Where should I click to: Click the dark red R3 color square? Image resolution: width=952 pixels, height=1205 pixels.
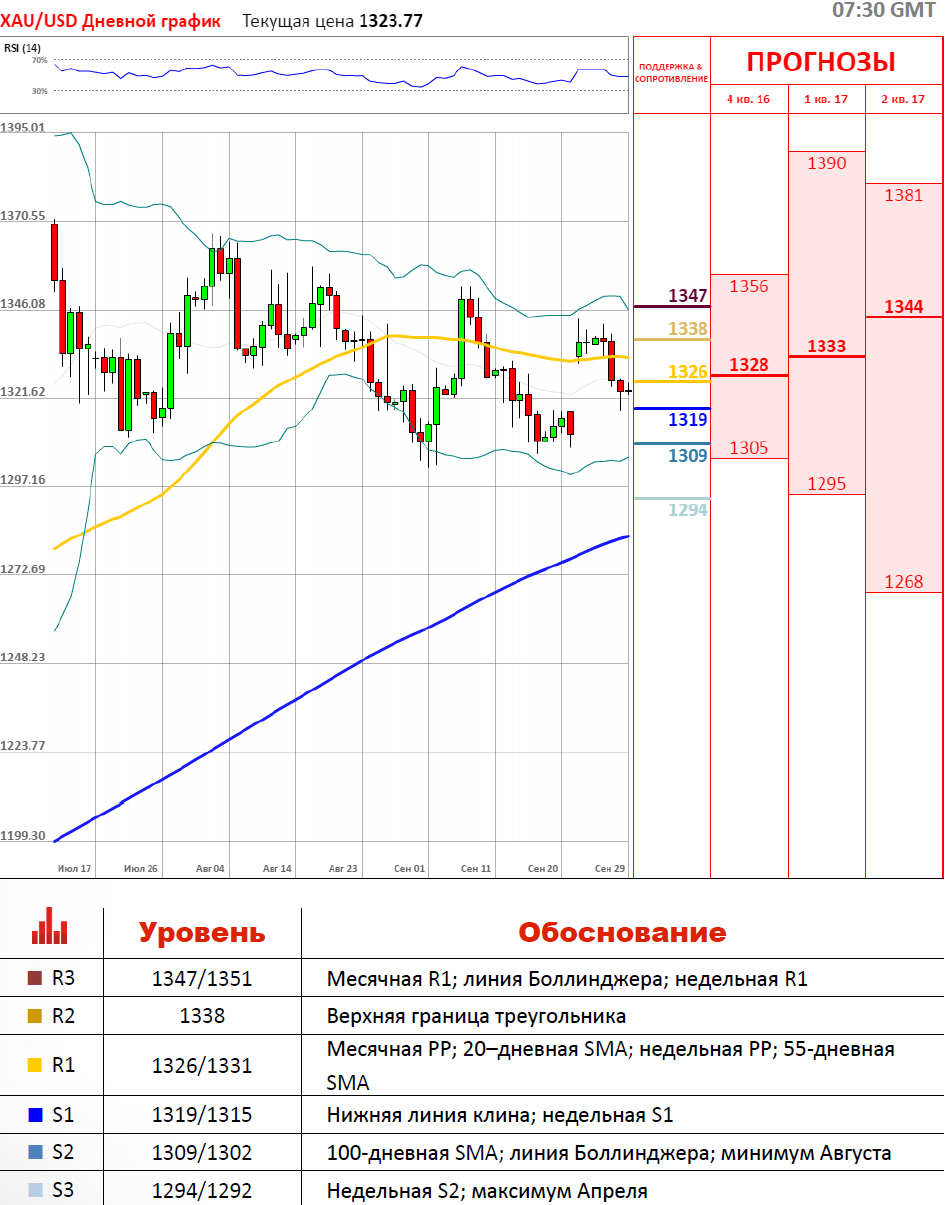(x=35, y=979)
